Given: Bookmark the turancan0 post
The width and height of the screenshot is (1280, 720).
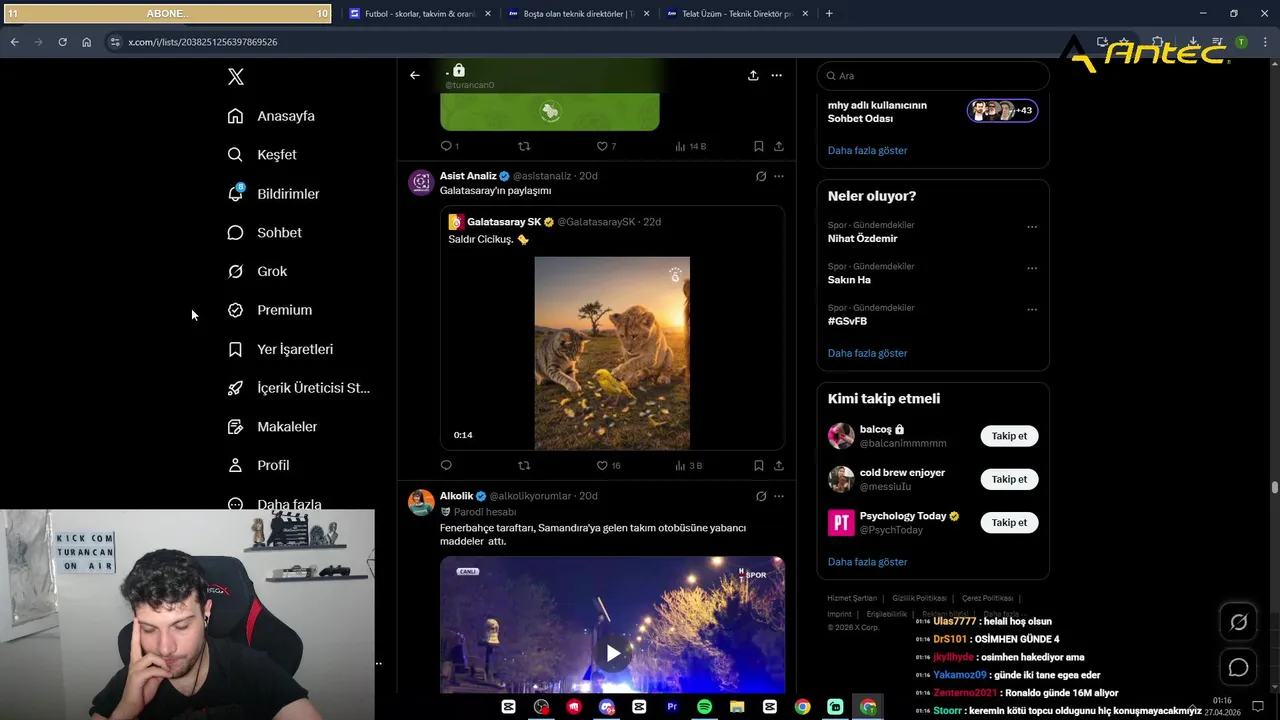Looking at the screenshot, I should (758, 146).
